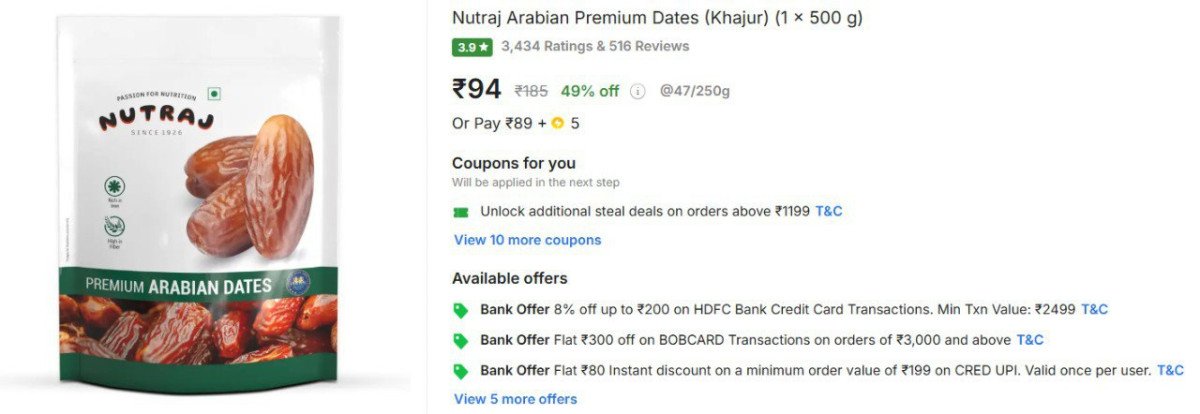Click the Nutraj Arabian Premium Dates title
Screen dimensions: 1200x414
tap(657, 18)
